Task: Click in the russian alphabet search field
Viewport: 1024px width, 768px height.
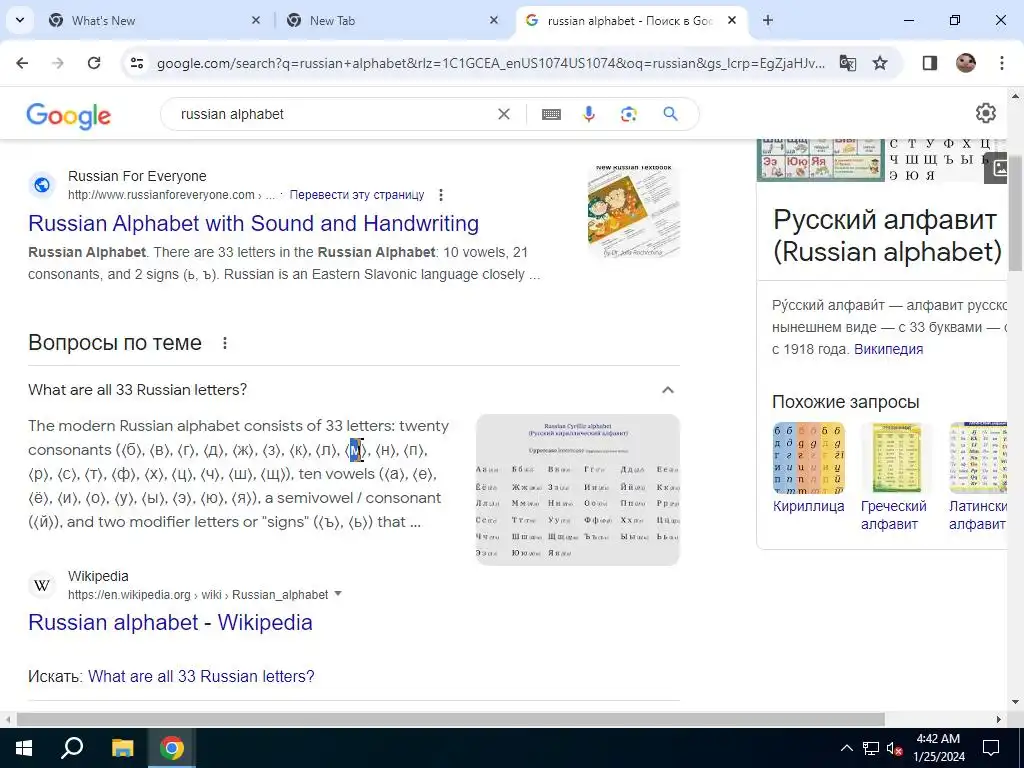Action: [333, 114]
